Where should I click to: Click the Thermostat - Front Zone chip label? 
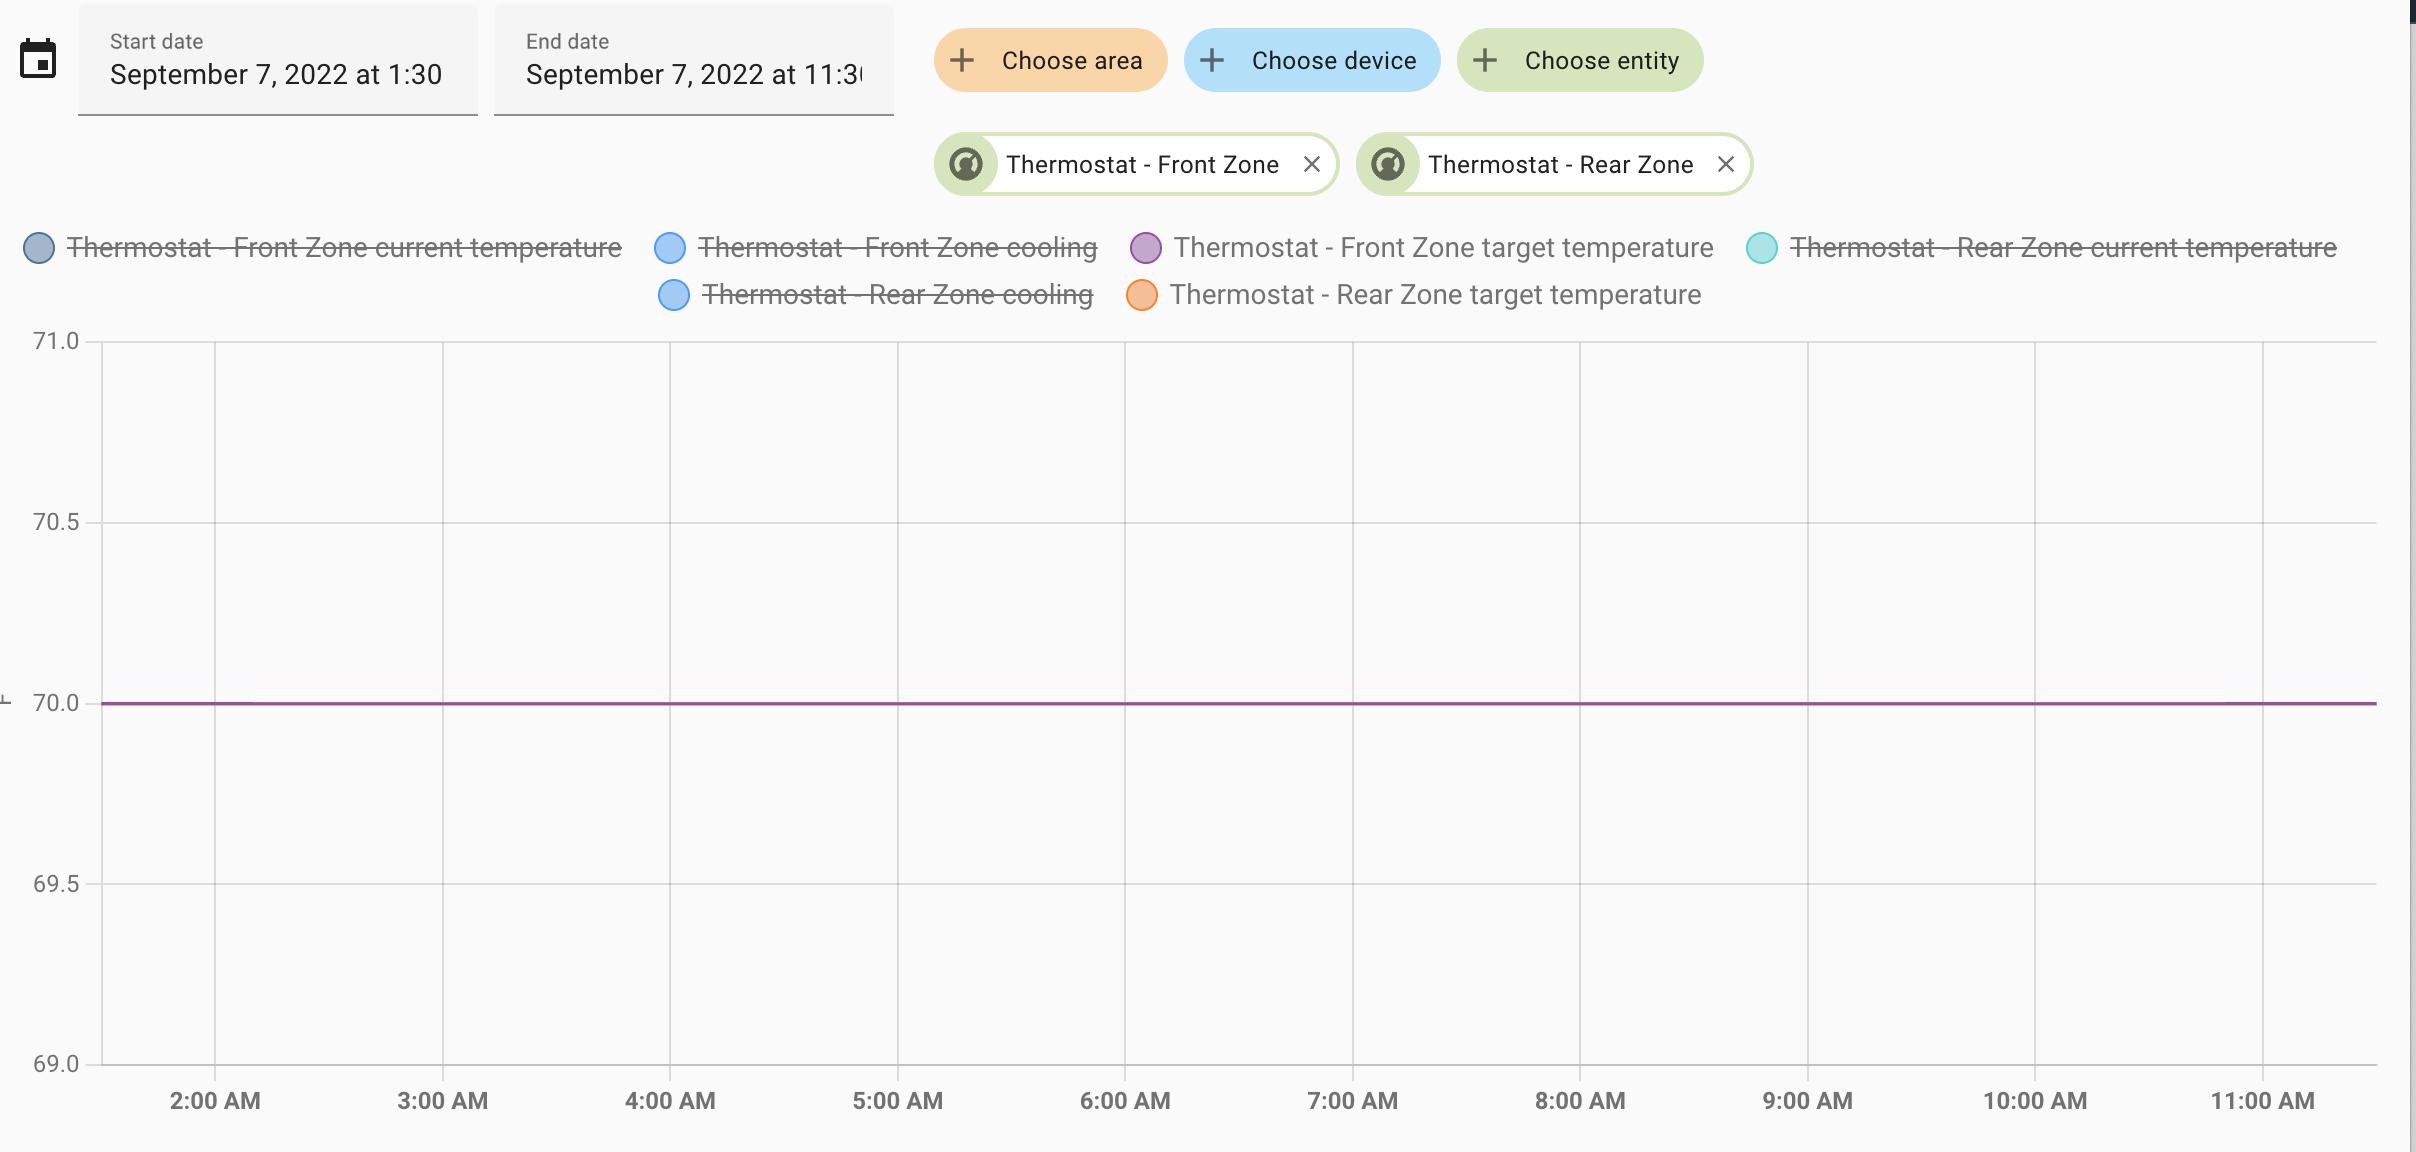point(1142,164)
